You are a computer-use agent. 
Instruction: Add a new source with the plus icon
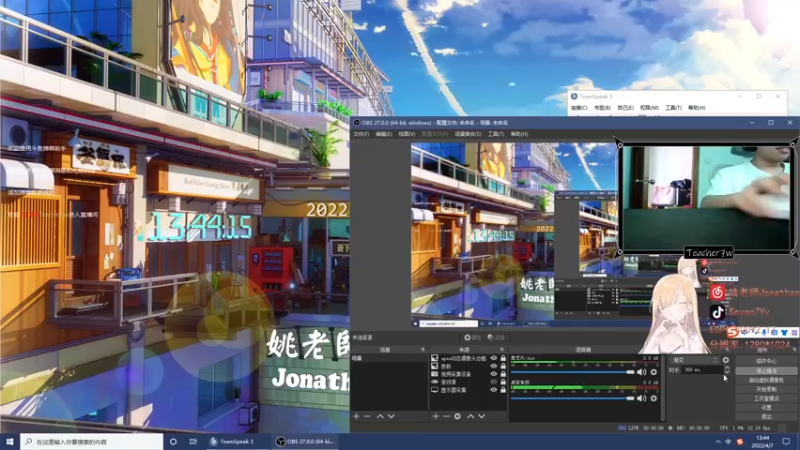tap(436, 416)
